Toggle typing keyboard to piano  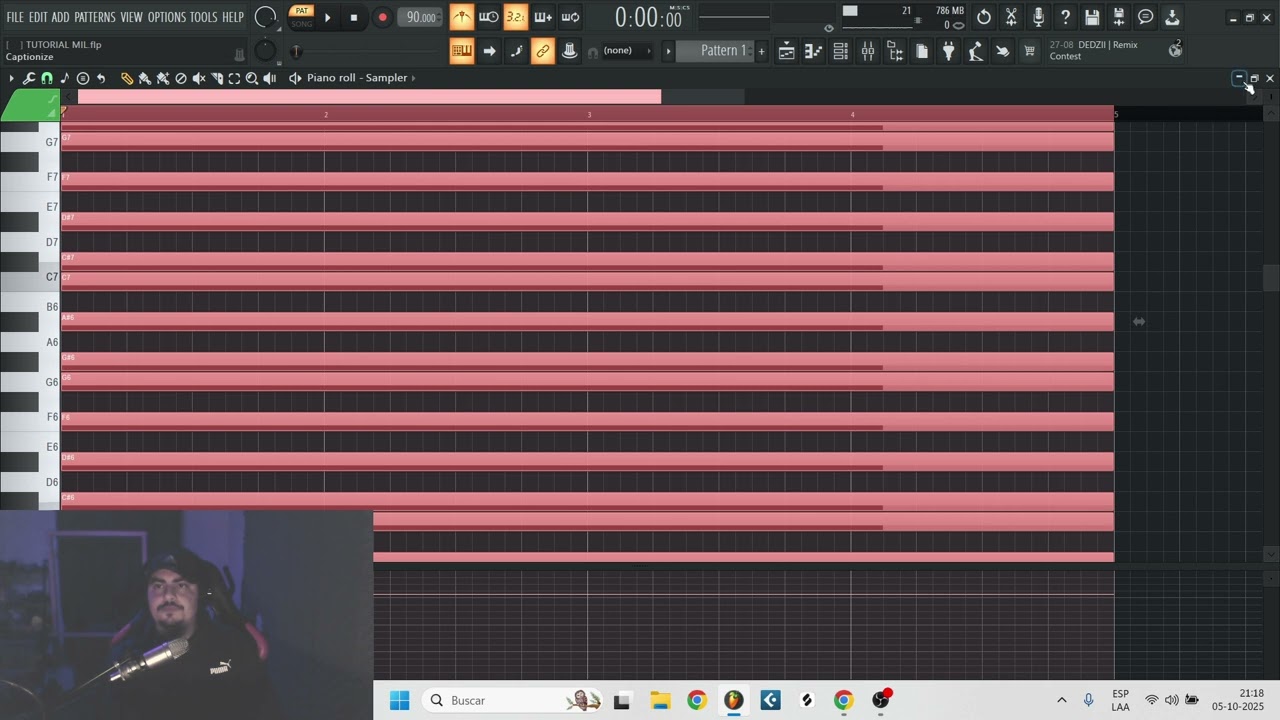[x=461, y=51]
